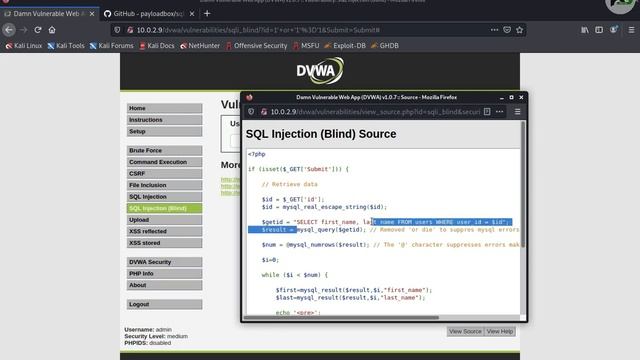The image size is (640, 360).
Task: Select Upload menu item
Action: pyautogui.click(x=164, y=220)
